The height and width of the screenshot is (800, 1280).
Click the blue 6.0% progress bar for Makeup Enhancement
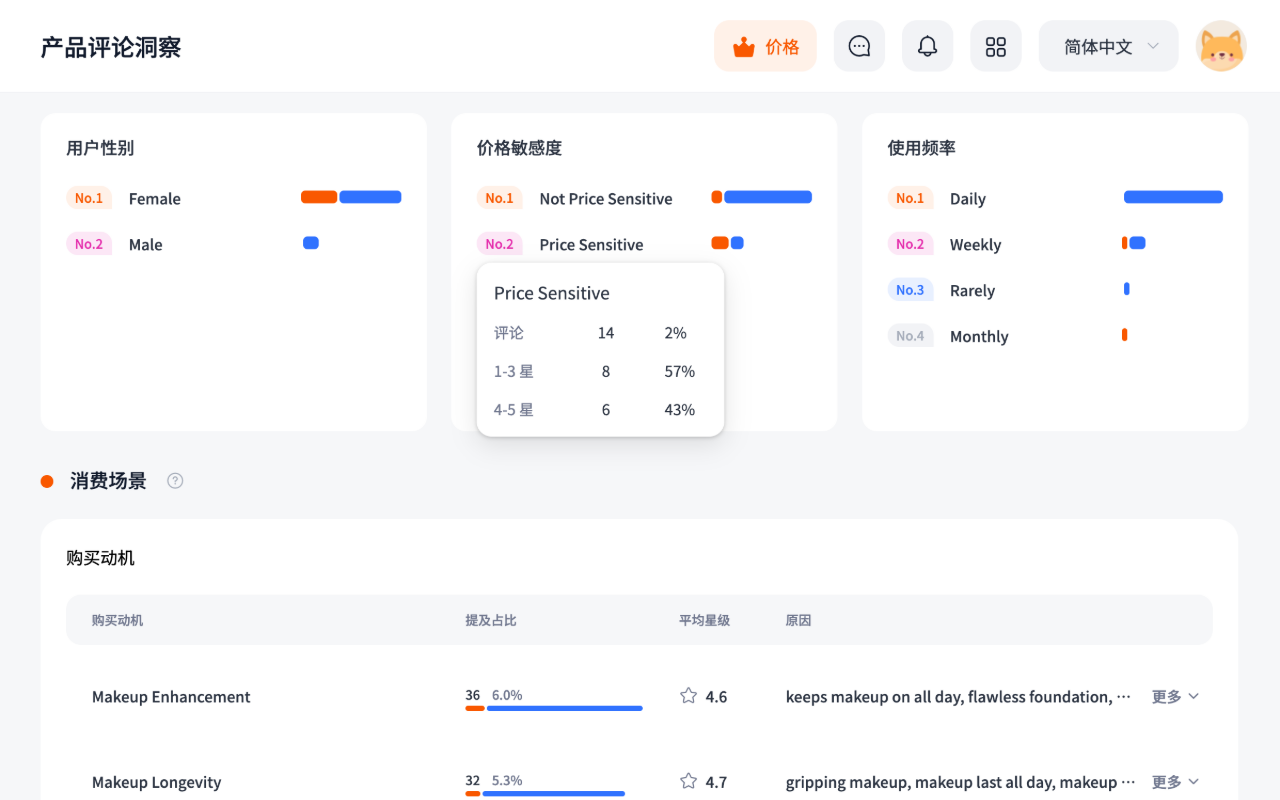tap(564, 708)
